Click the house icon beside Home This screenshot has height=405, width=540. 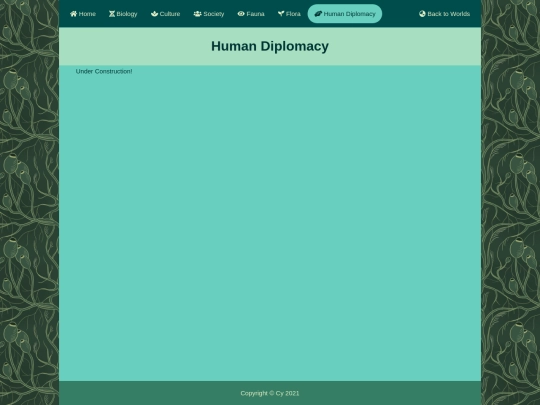[73, 14]
